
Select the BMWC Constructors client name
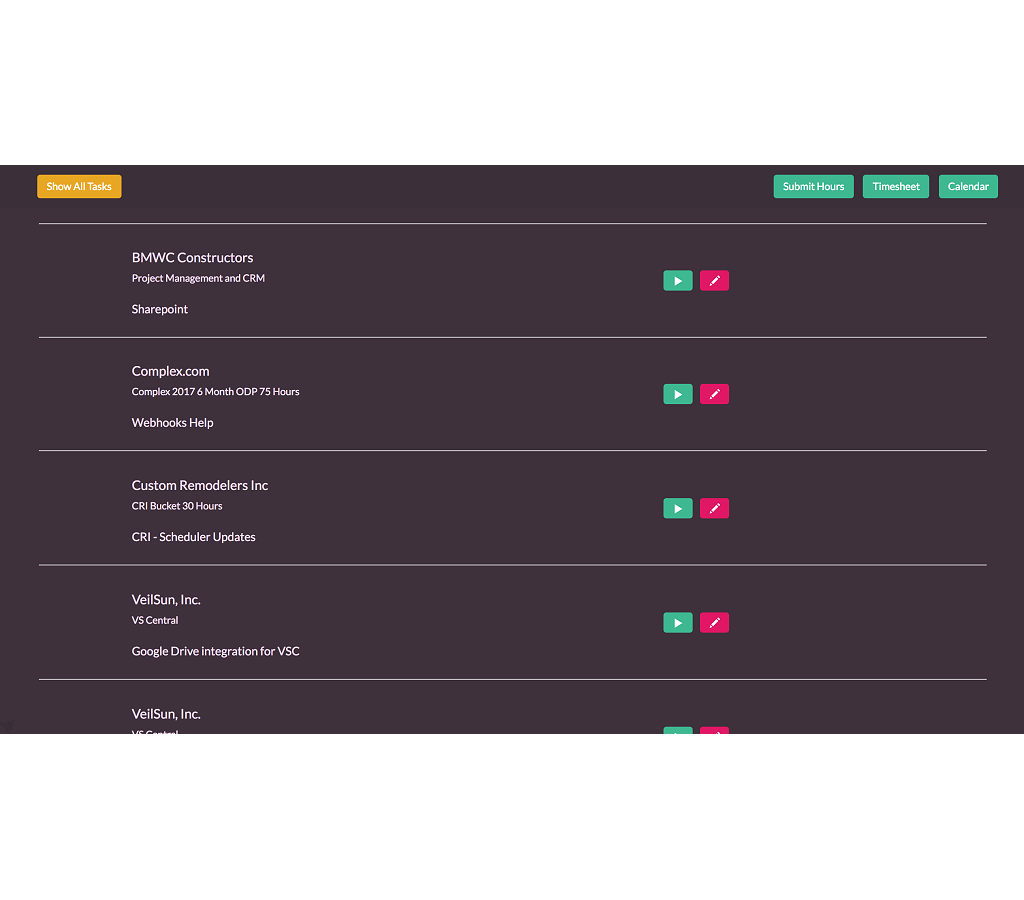point(193,258)
